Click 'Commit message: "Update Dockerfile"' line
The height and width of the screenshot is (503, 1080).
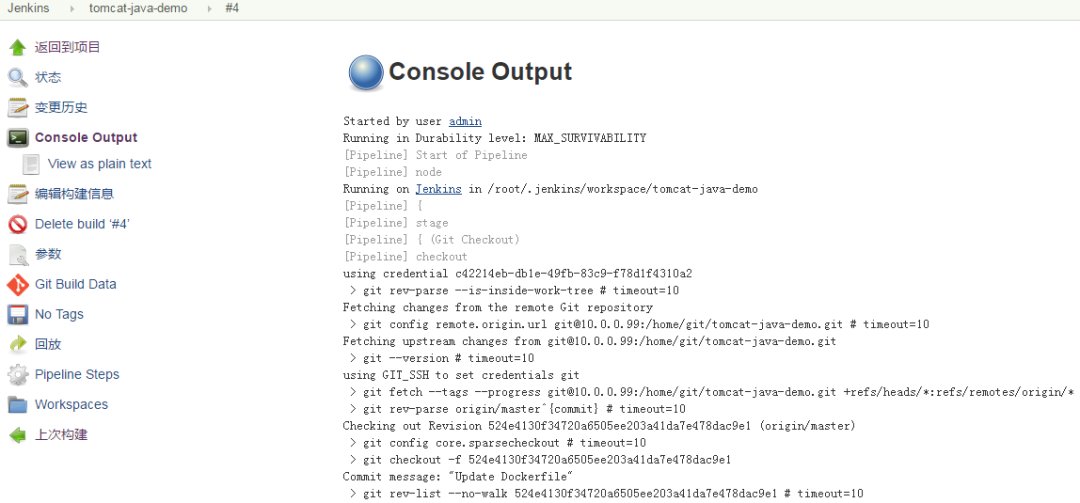click(458, 477)
